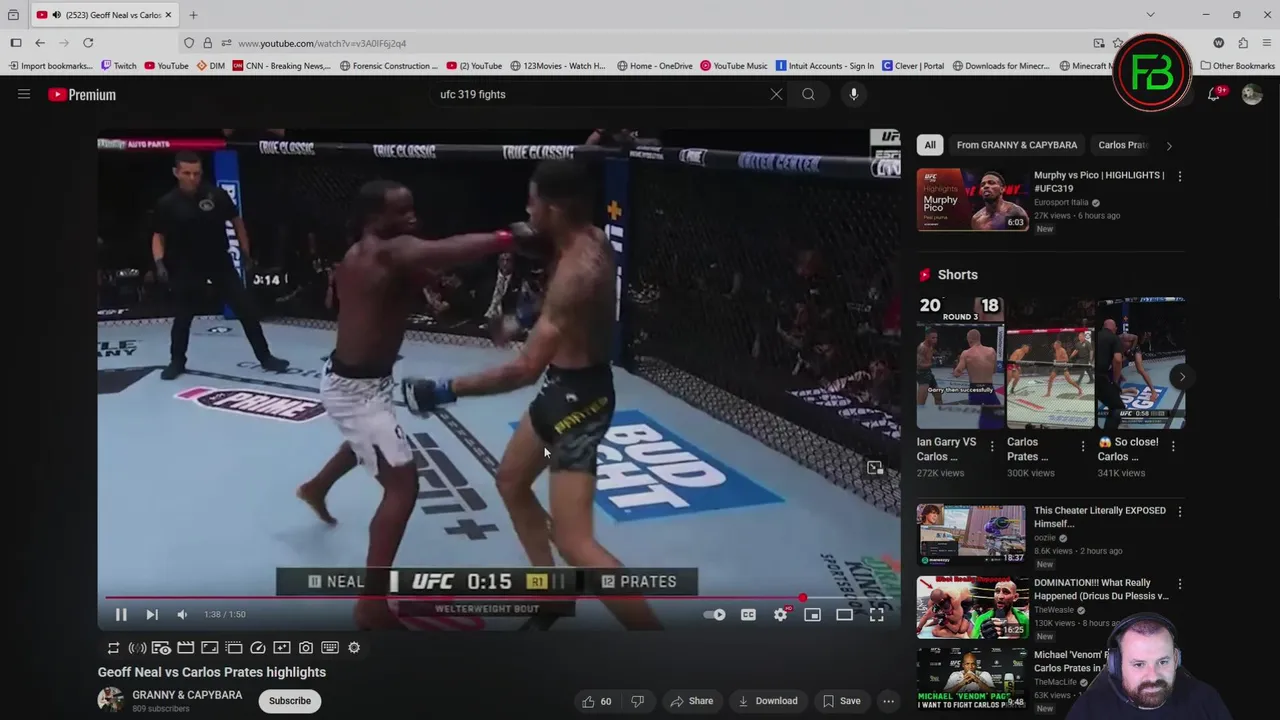Skip to the next video

click(152, 615)
